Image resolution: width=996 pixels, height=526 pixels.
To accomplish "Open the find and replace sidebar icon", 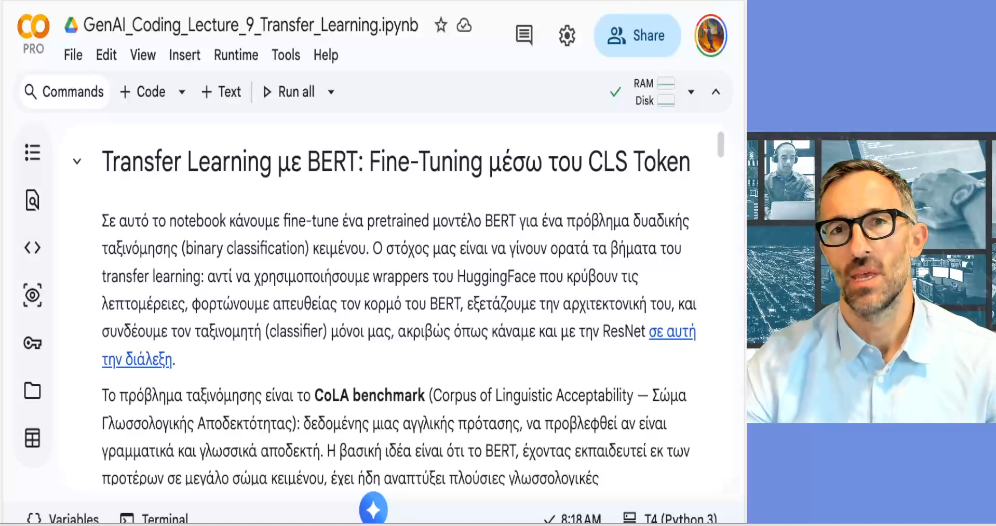I will pyautogui.click(x=32, y=200).
